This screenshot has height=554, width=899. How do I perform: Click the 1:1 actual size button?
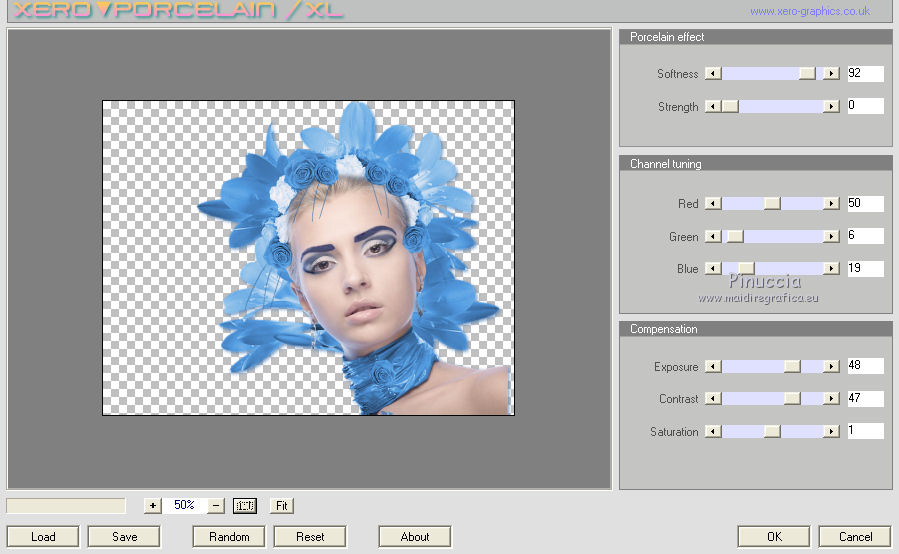[x=245, y=506]
